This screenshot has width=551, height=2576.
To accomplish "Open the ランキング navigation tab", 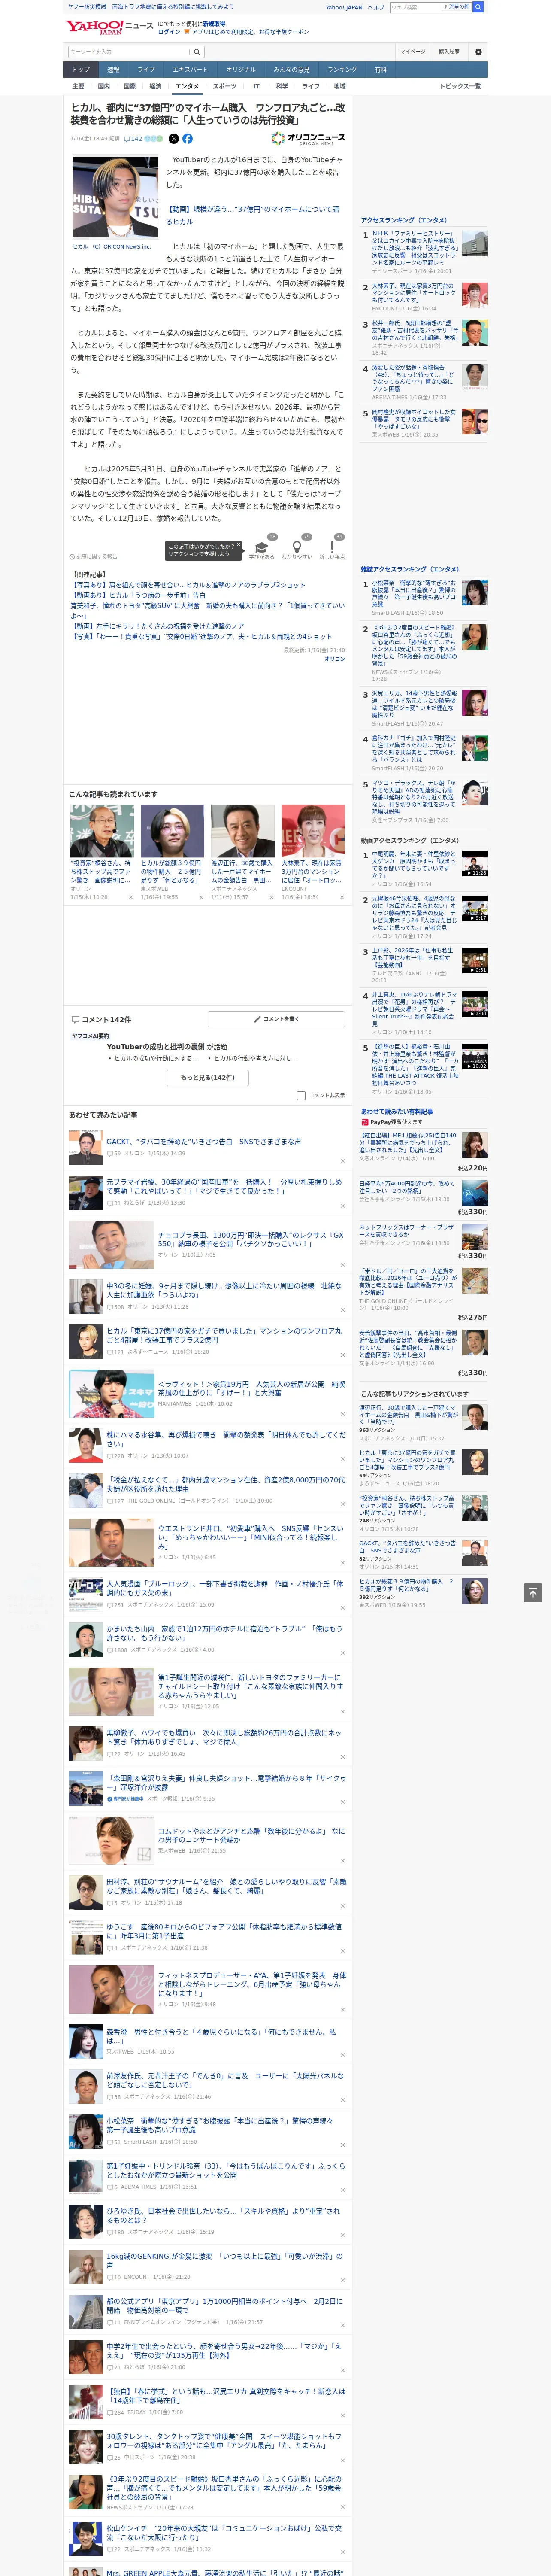I will pyautogui.click(x=342, y=70).
